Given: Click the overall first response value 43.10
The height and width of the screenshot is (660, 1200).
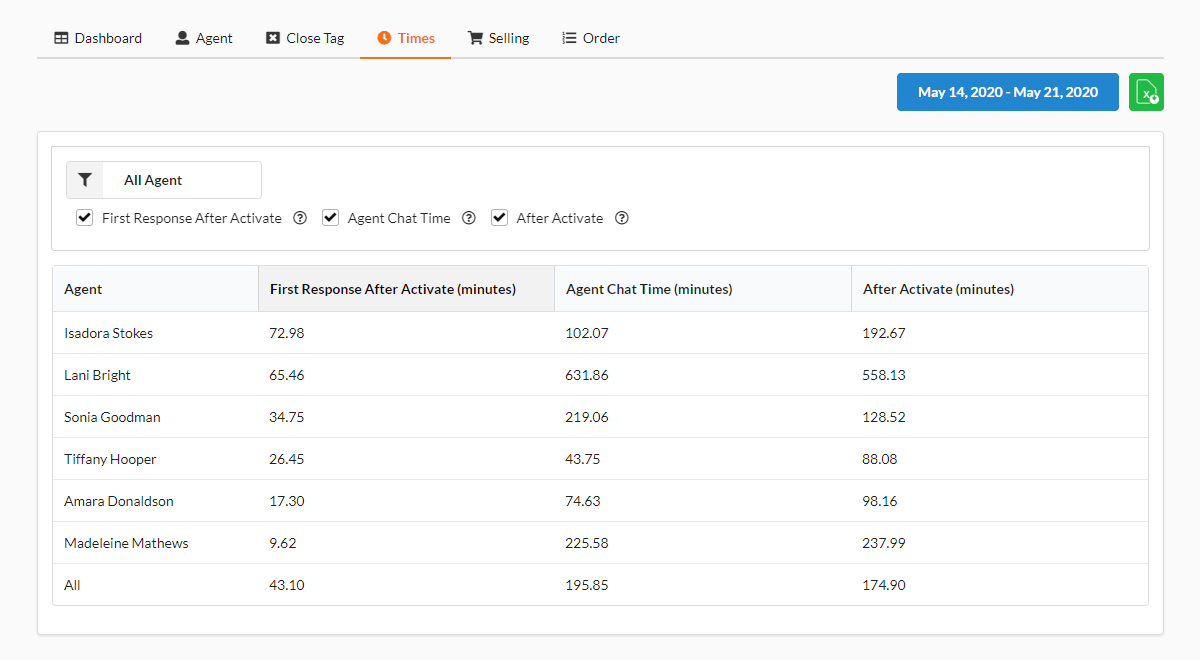Looking at the screenshot, I should click(x=287, y=585).
